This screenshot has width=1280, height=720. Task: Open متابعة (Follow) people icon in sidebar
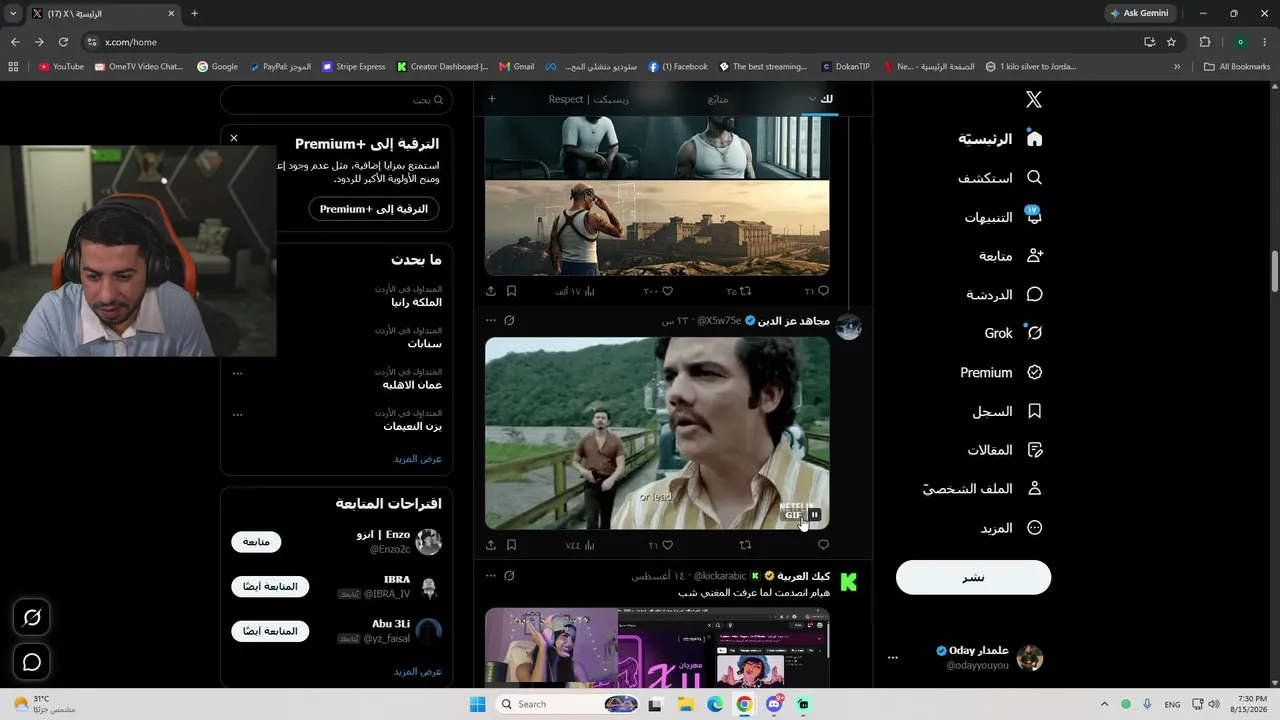(1034, 256)
